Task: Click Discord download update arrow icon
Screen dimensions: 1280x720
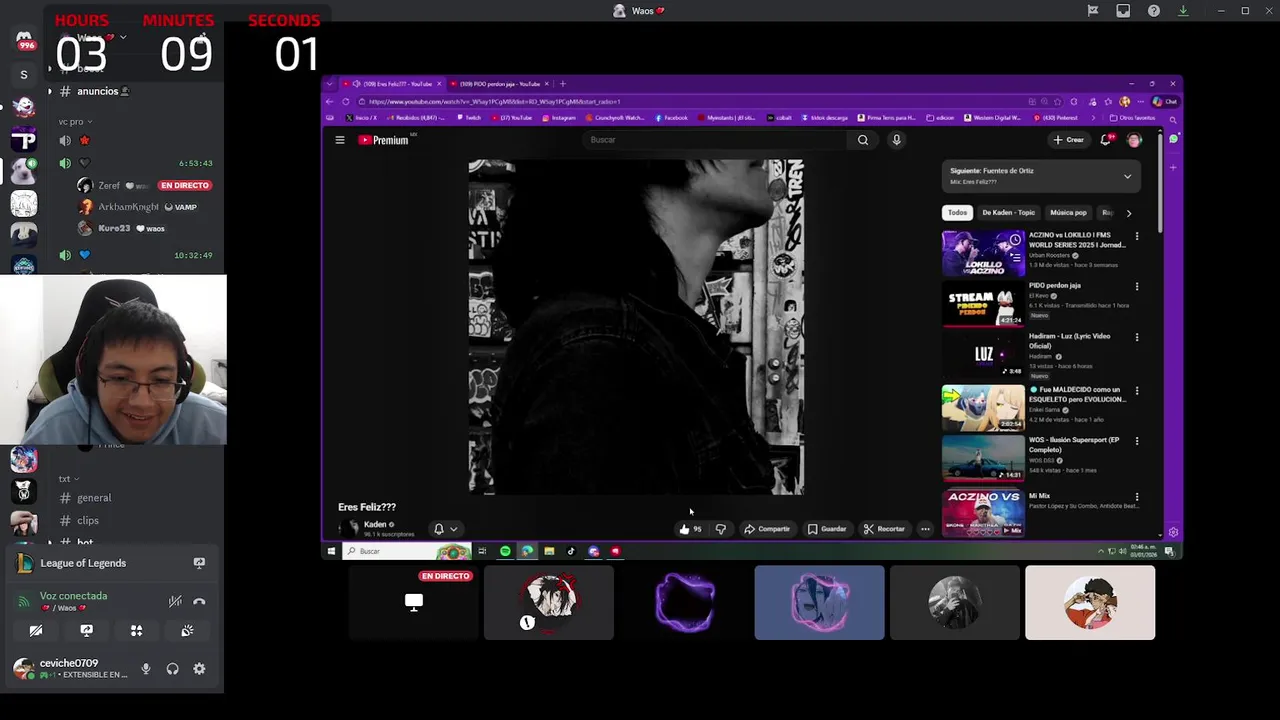Action: [x=1183, y=11]
